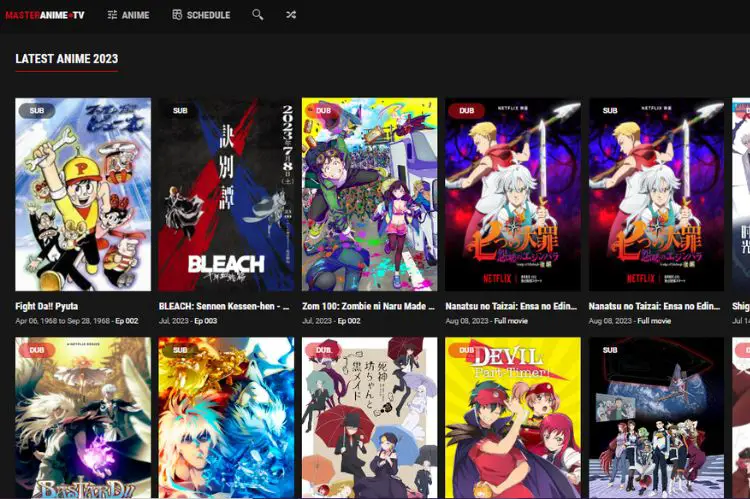This screenshot has height=499, width=750.
Task: Open the Zom 100 poster
Action: [370, 194]
